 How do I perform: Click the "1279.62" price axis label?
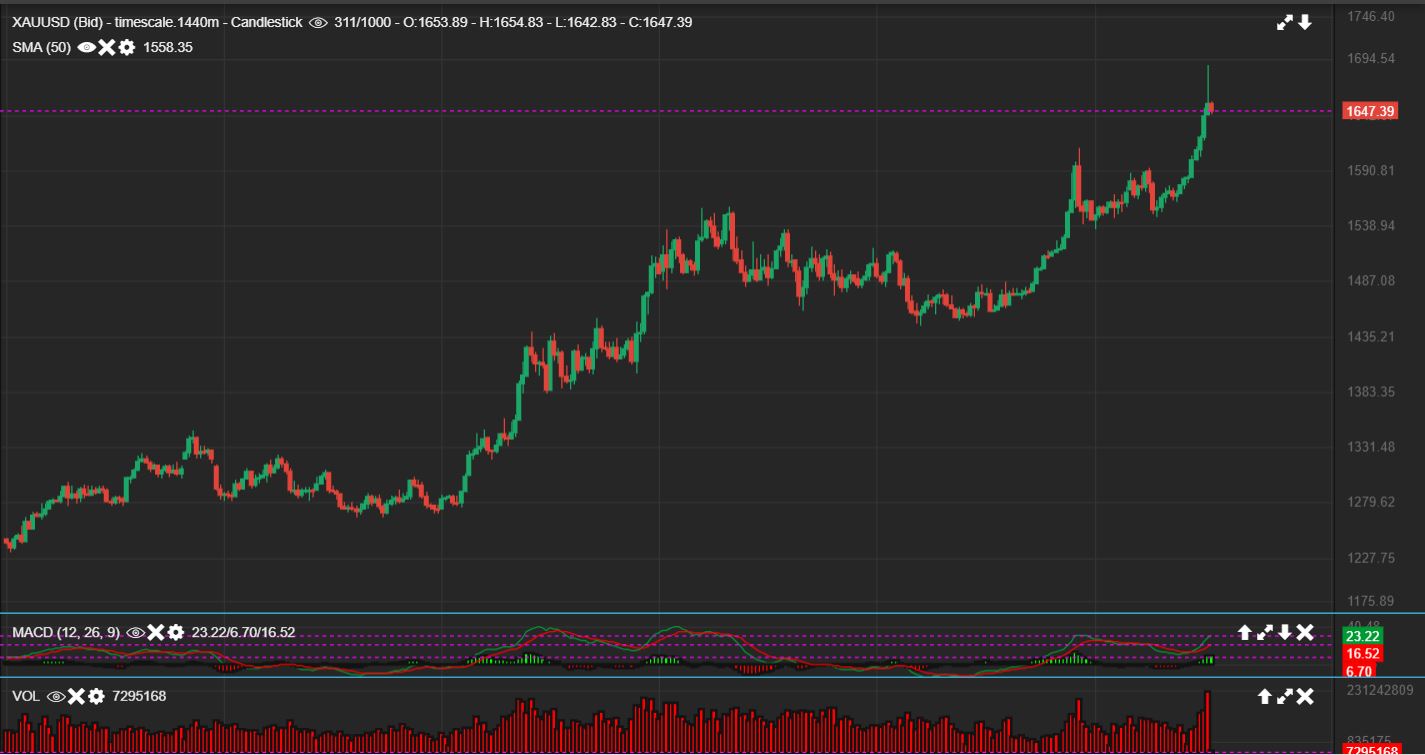(1371, 502)
